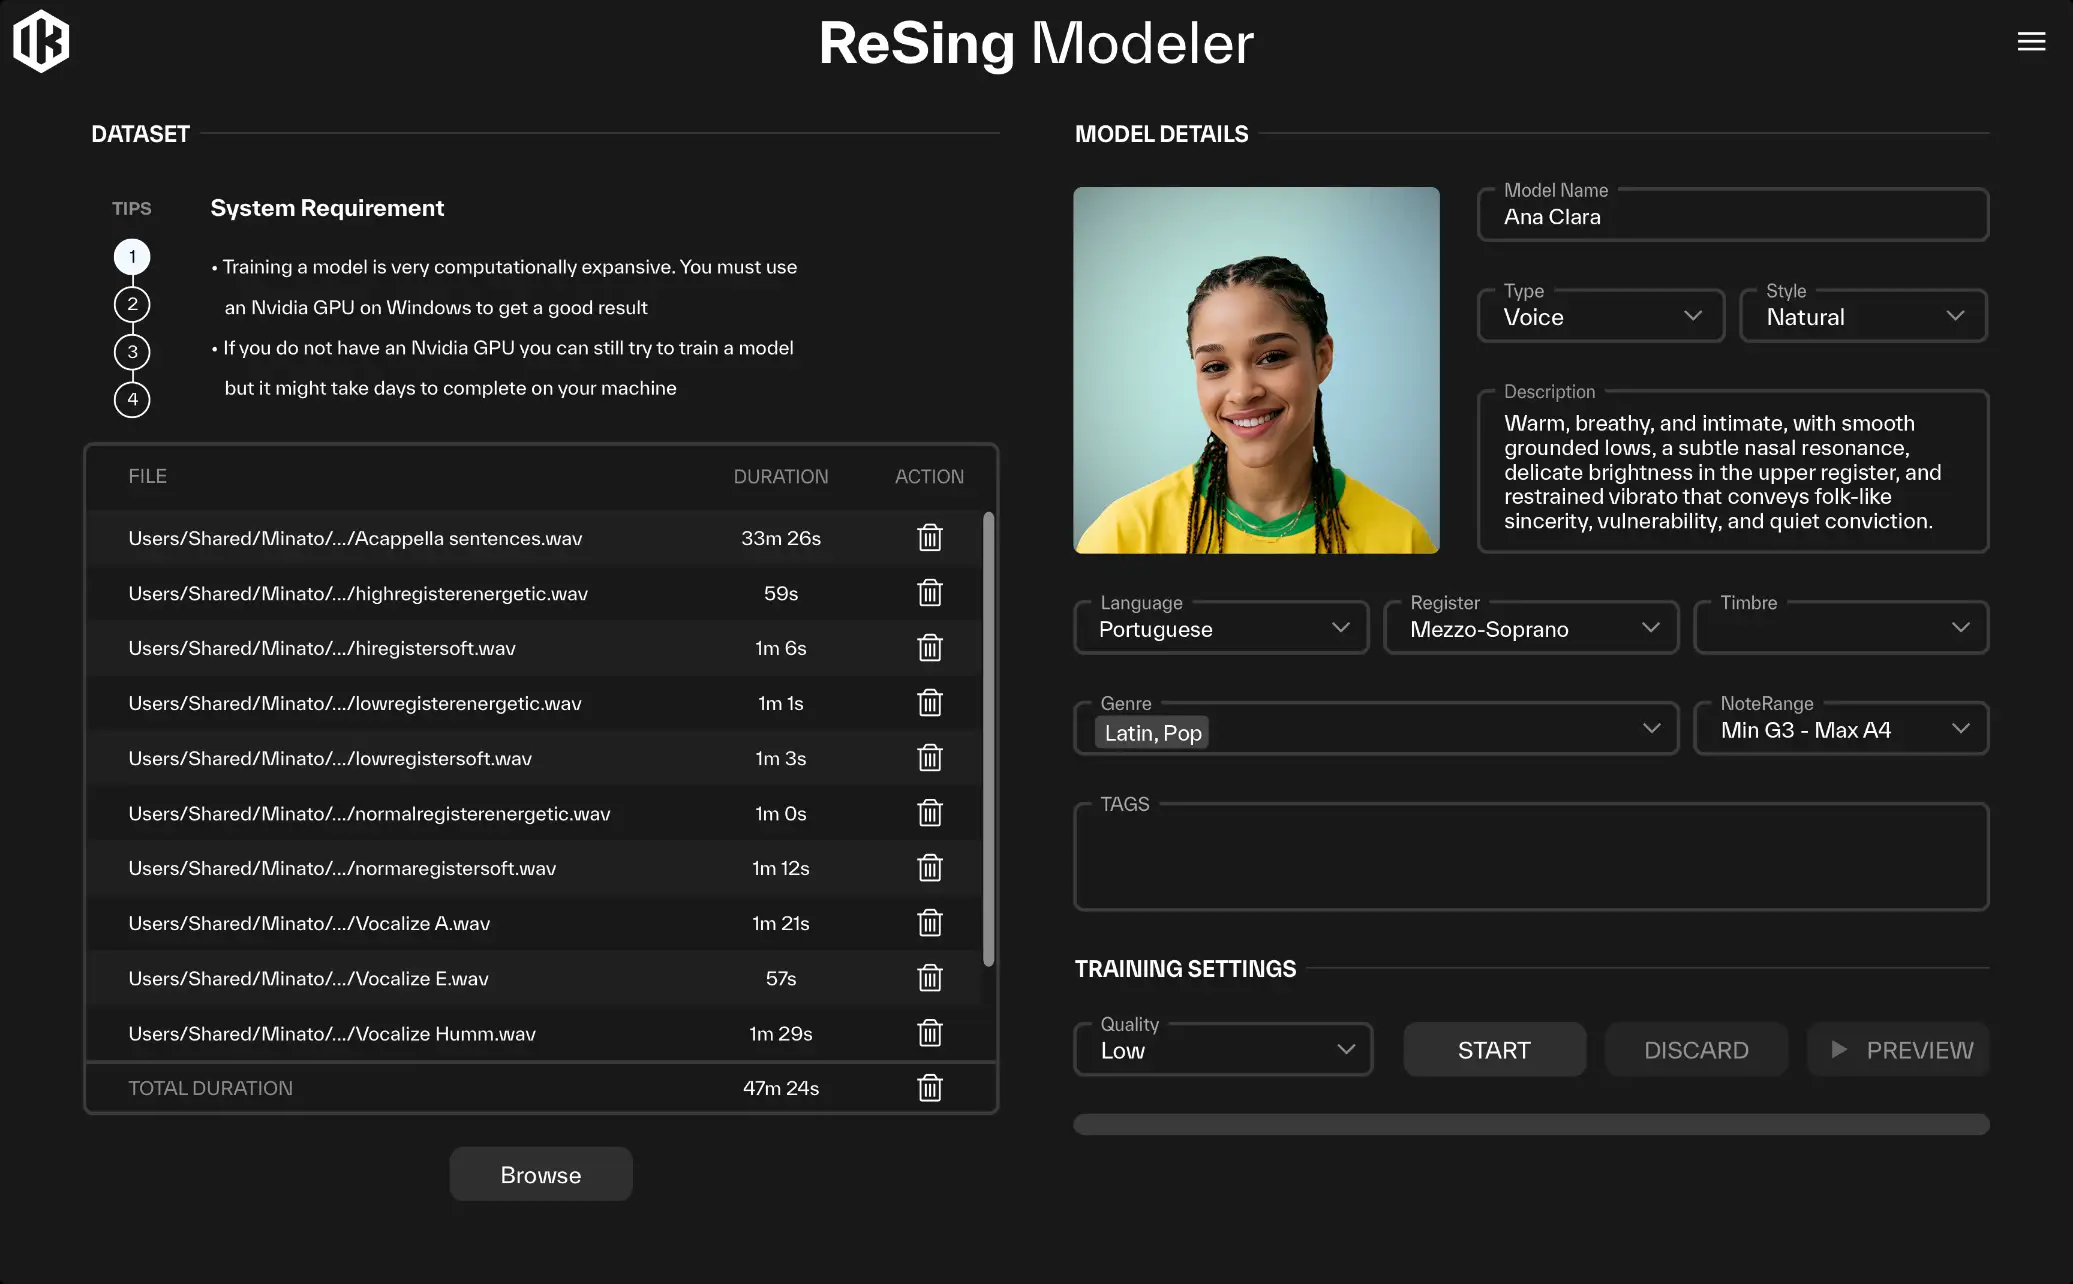Click the Browse button
The width and height of the screenshot is (2073, 1284).
(540, 1174)
